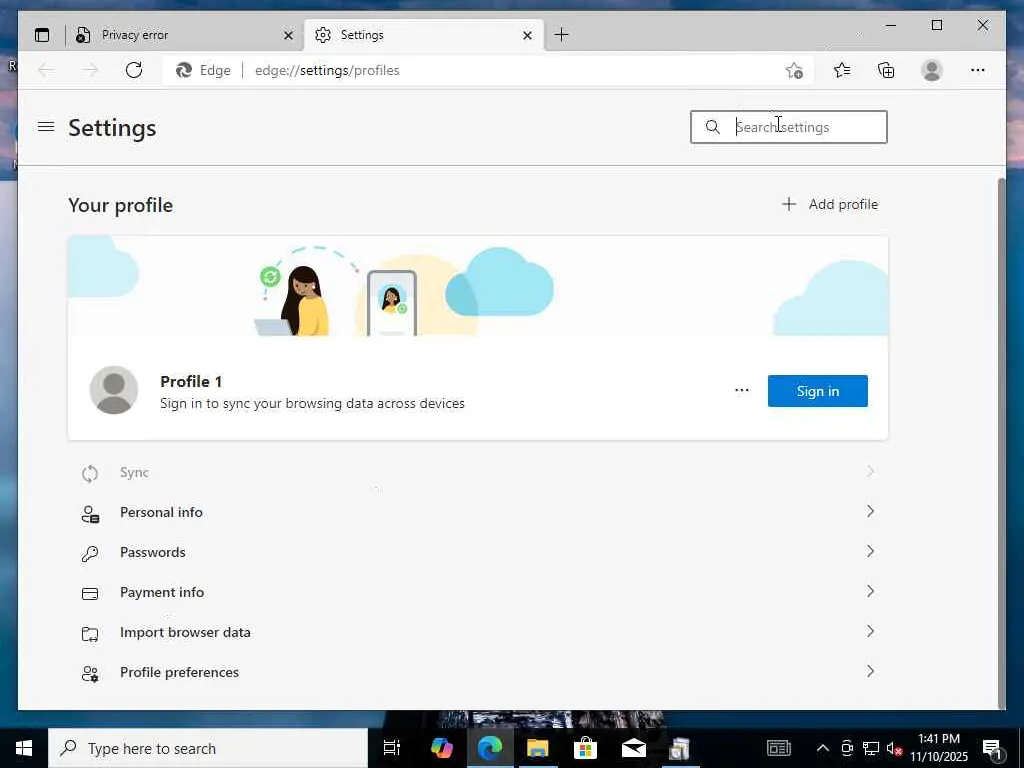Launch Copilot from the taskbar

(442, 748)
